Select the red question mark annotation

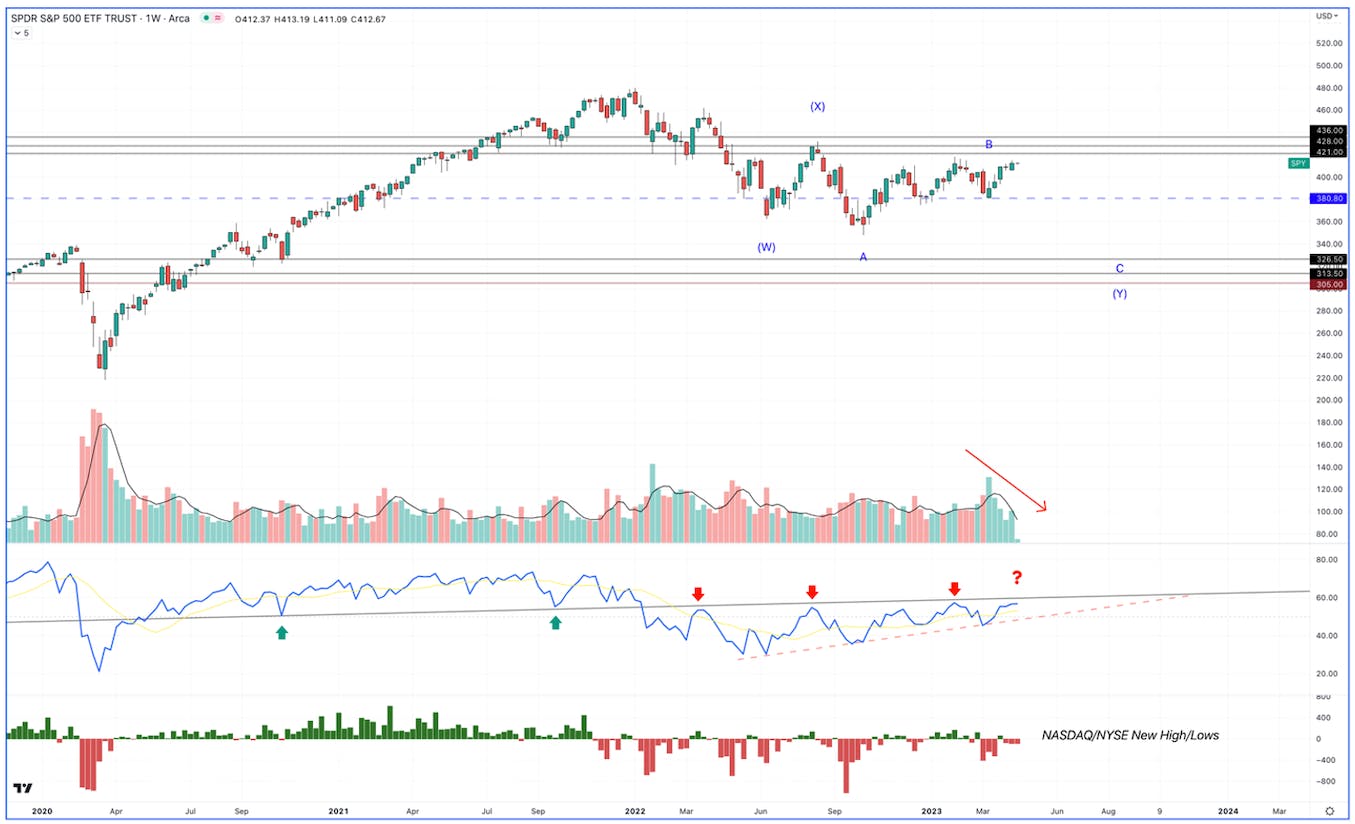click(x=1017, y=577)
